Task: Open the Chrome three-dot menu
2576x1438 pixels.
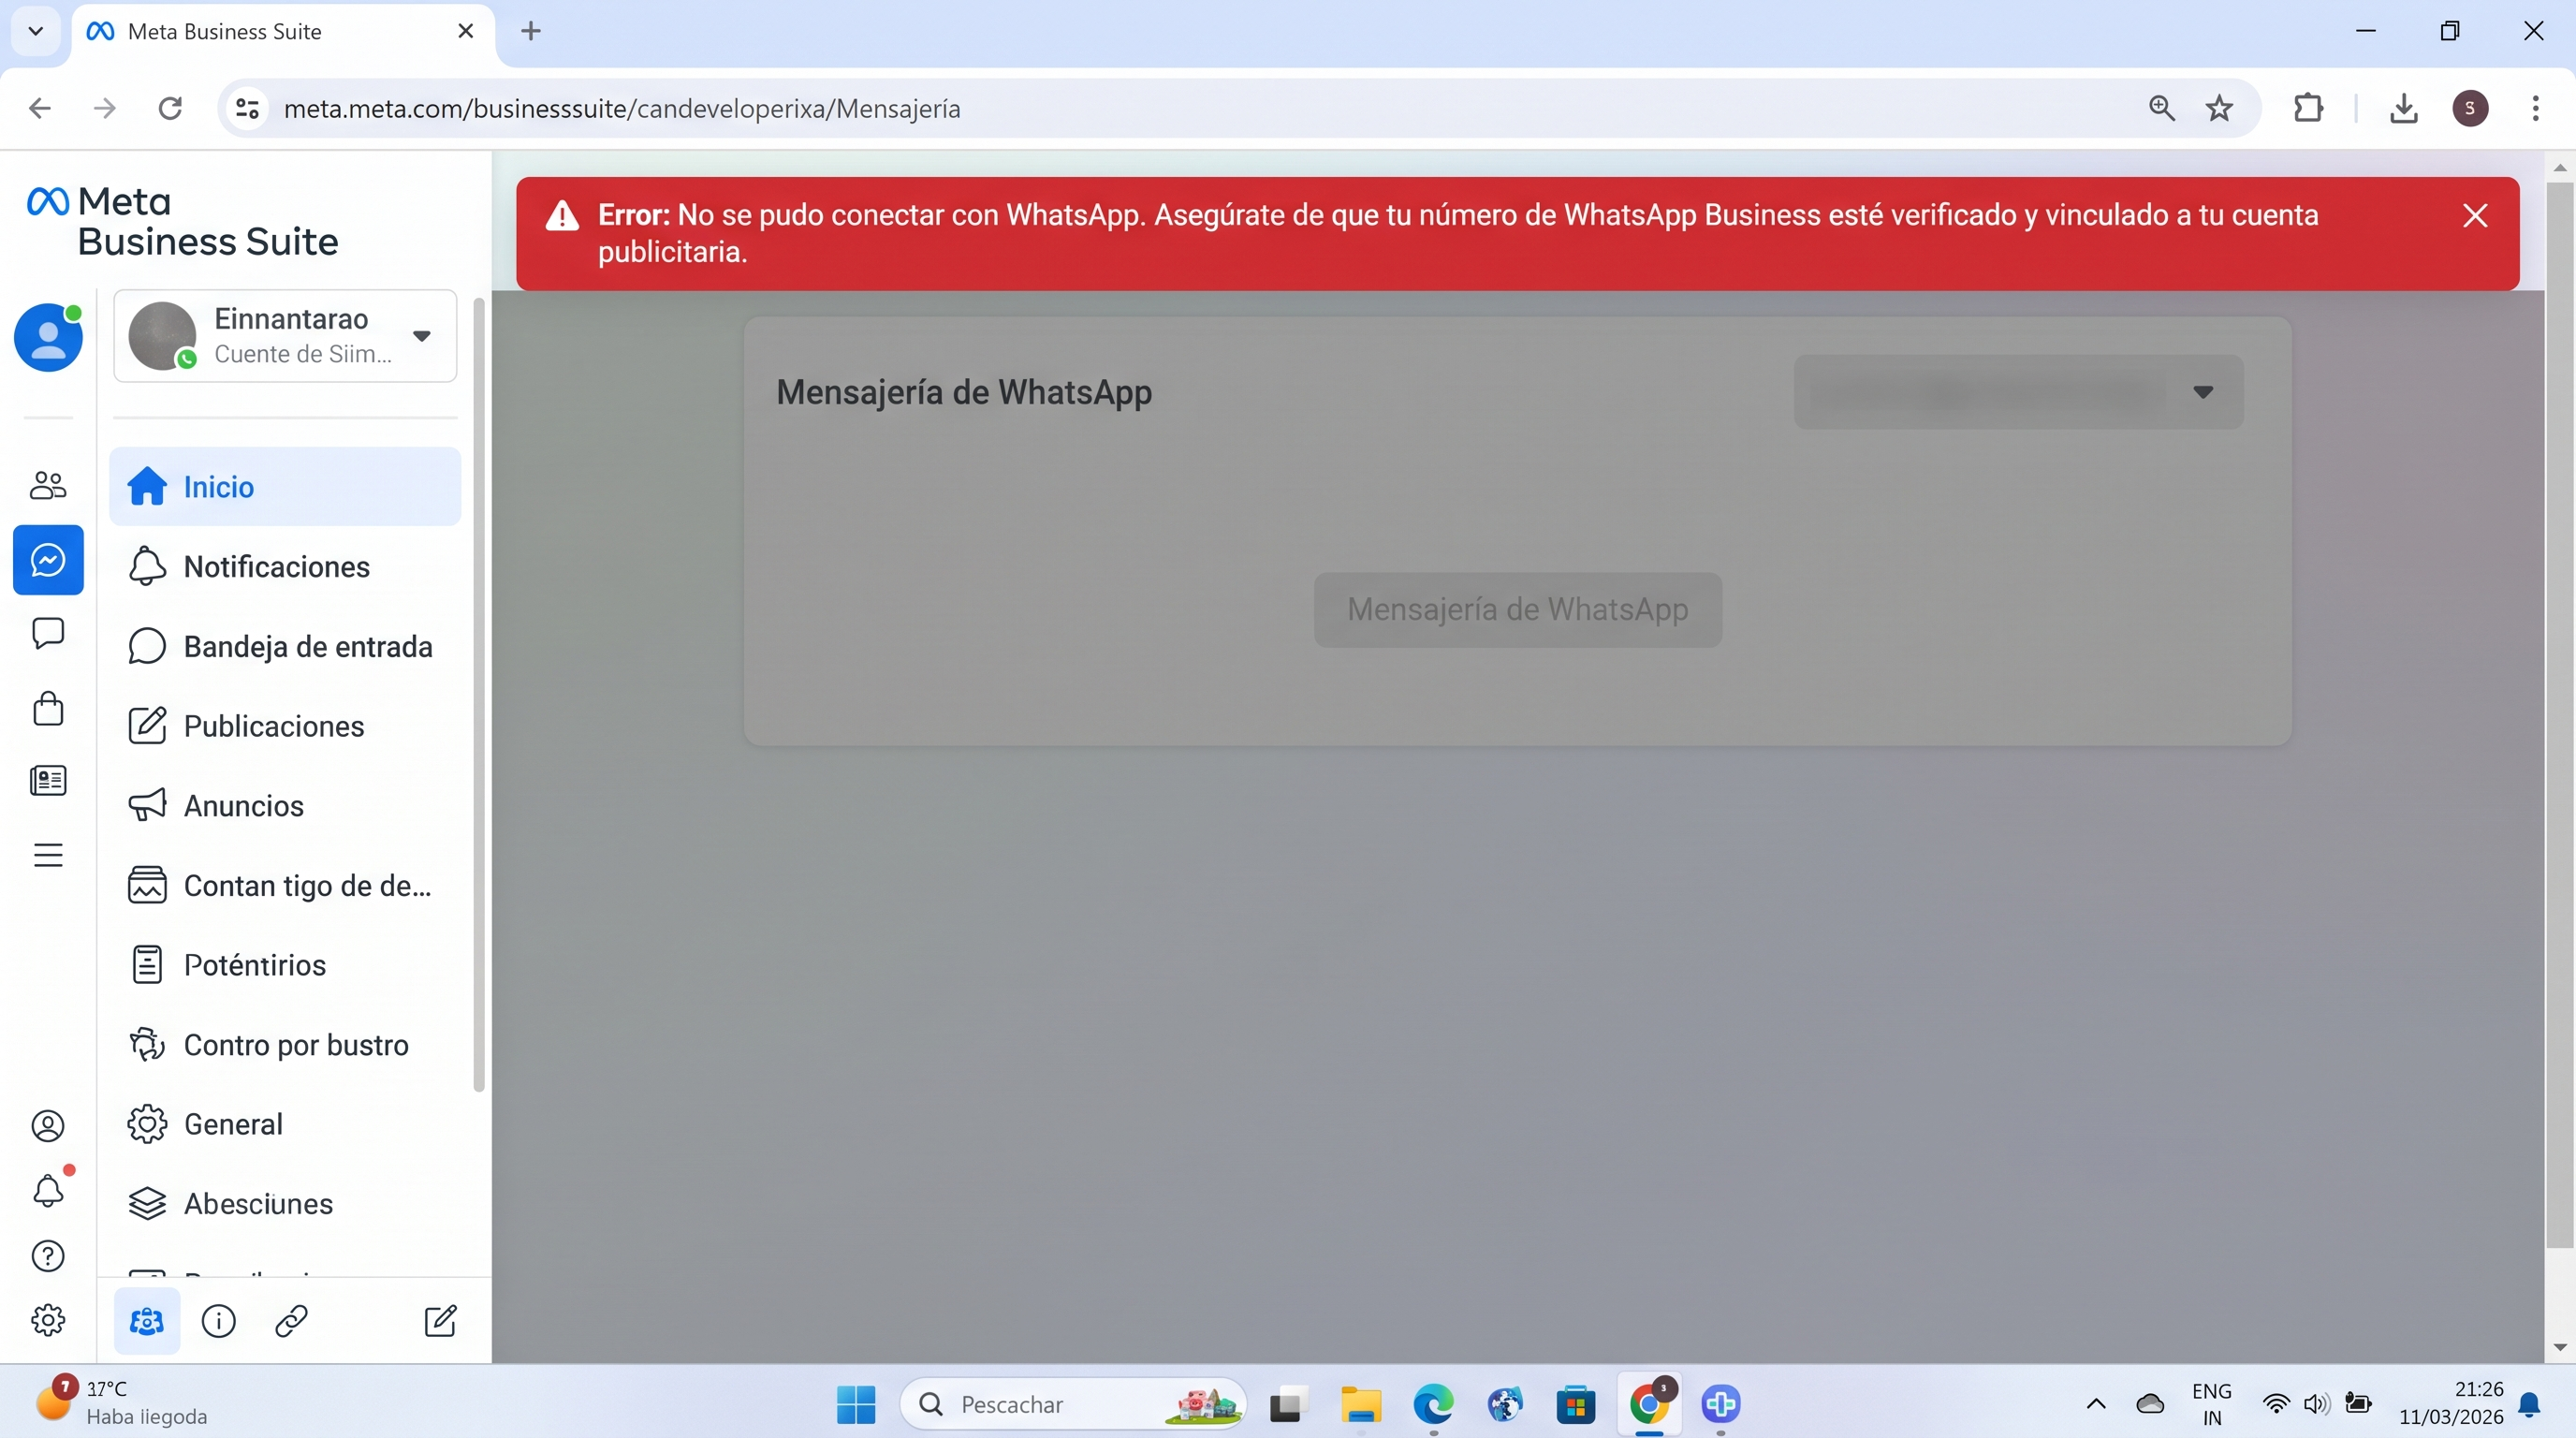Action: tap(2535, 108)
